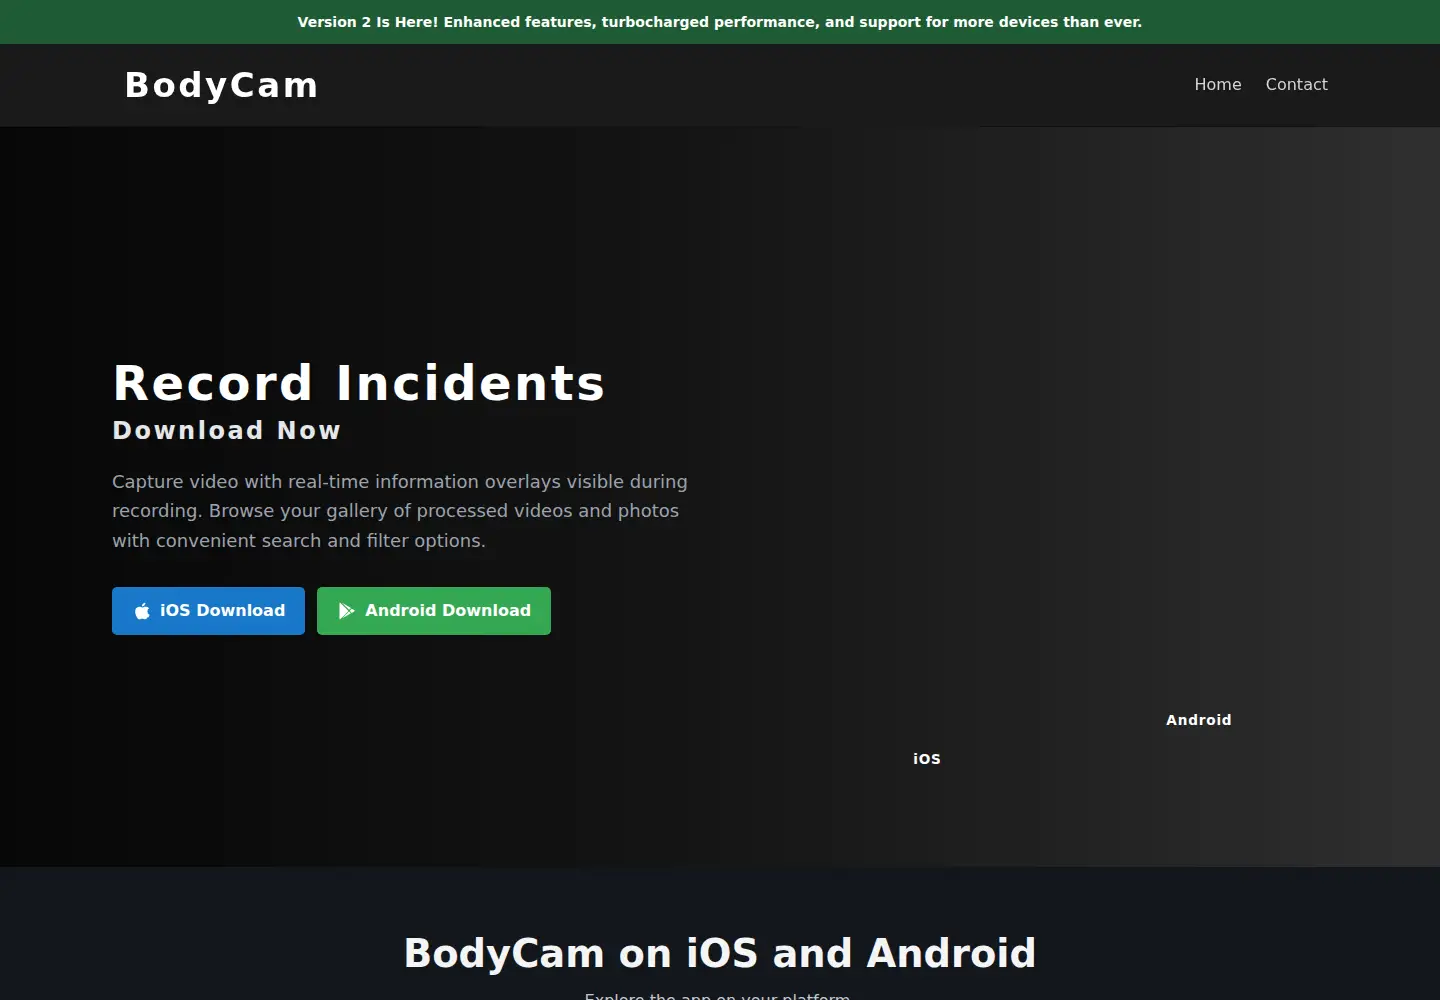Click the Download Now subheading
The width and height of the screenshot is (1440, 1000).
(x=227, y=430)
